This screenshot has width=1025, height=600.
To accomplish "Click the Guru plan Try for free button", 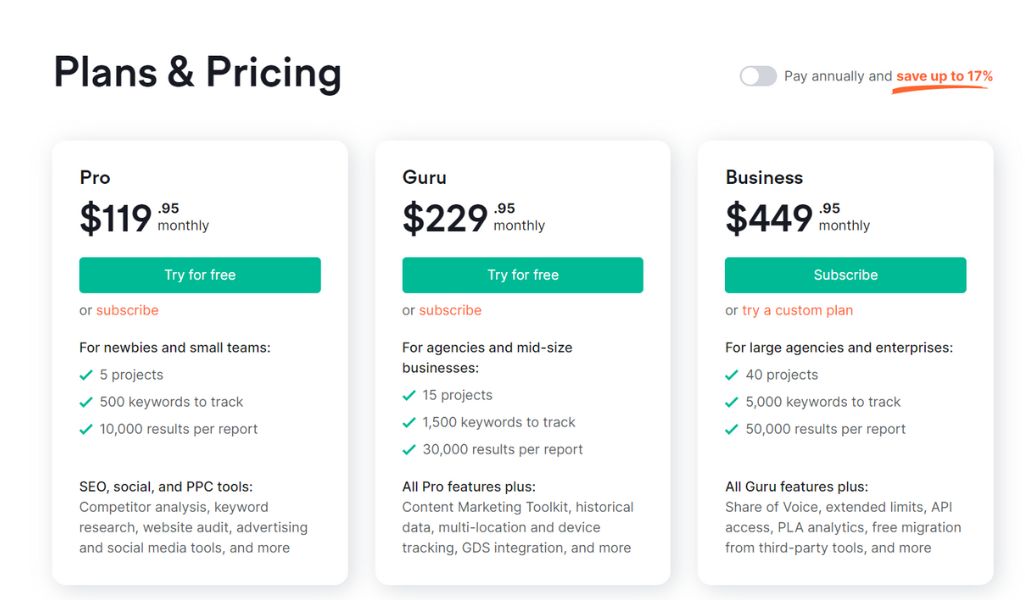I will pyautogui.click(x=522, y=275).
